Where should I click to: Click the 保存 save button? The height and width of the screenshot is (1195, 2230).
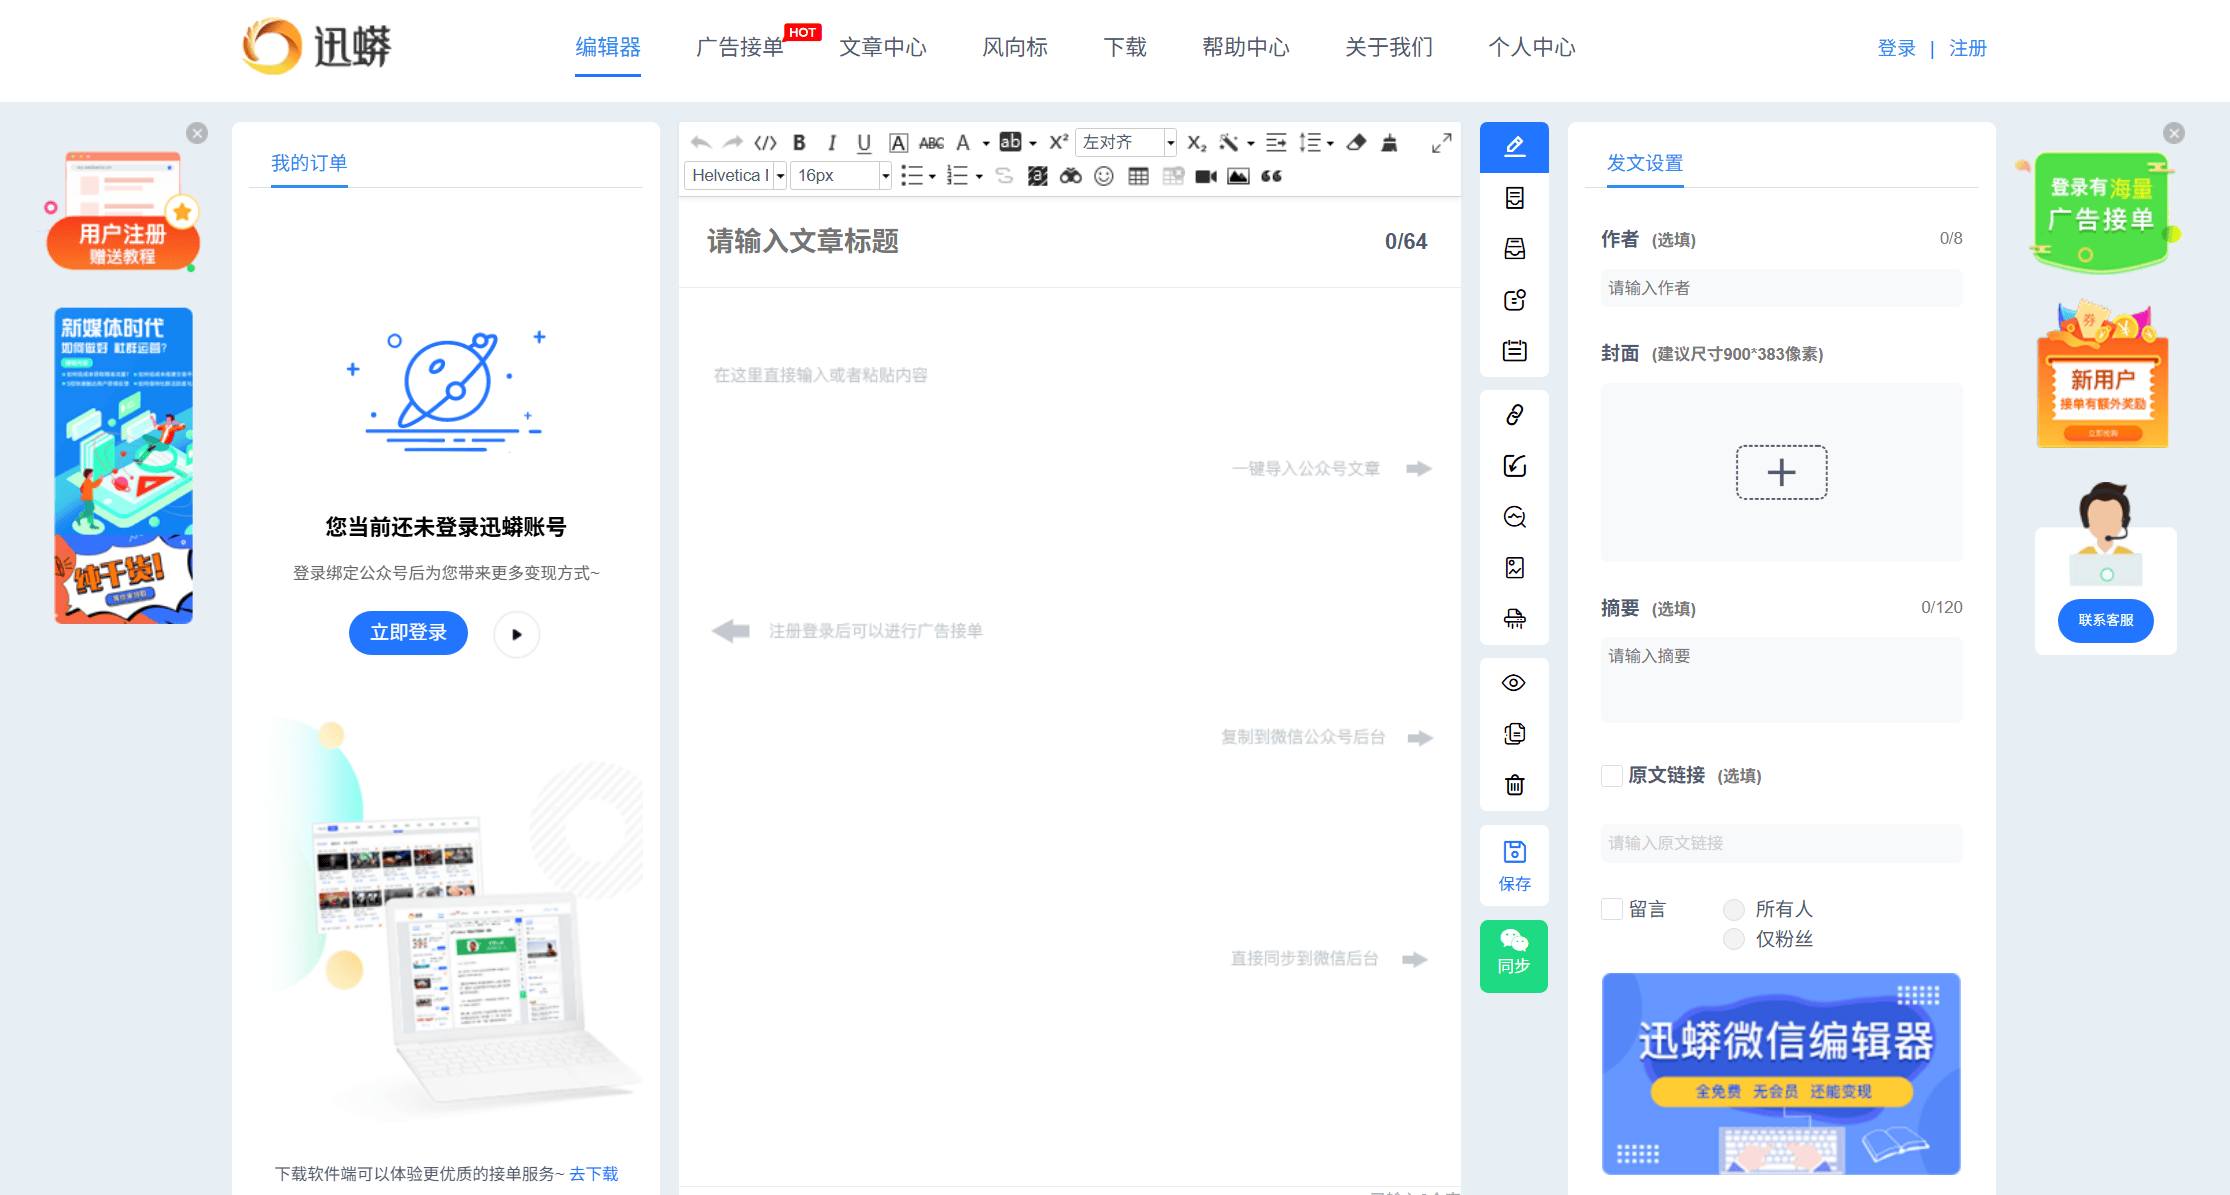1514,866
